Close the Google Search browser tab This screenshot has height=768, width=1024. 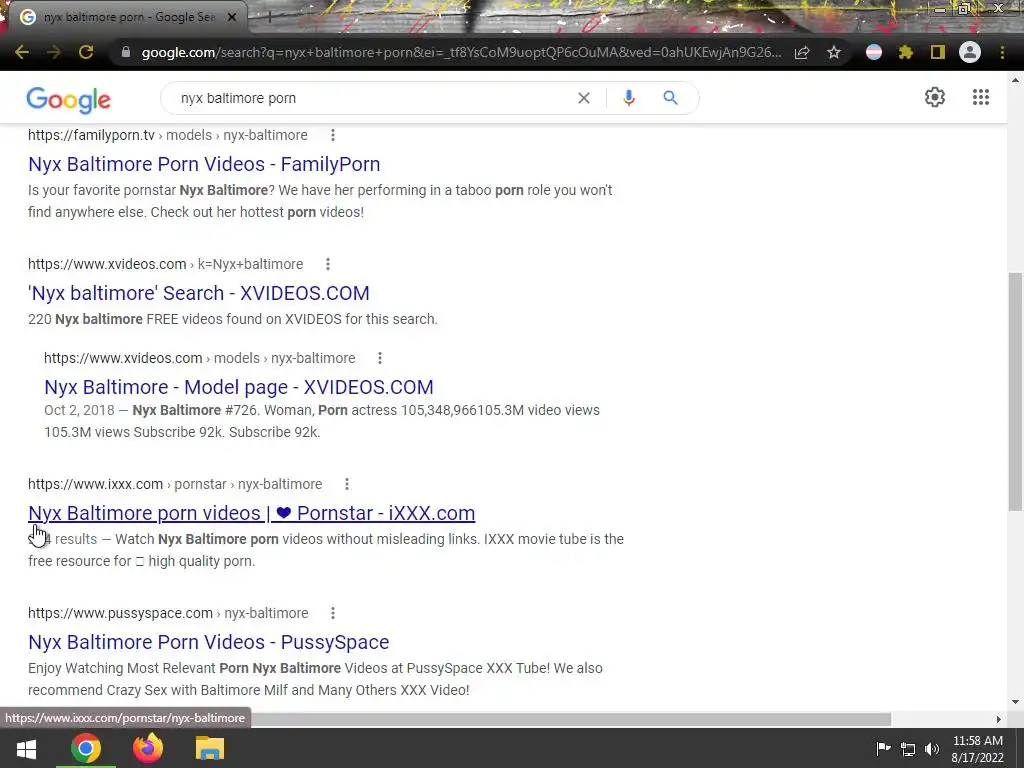232,17
